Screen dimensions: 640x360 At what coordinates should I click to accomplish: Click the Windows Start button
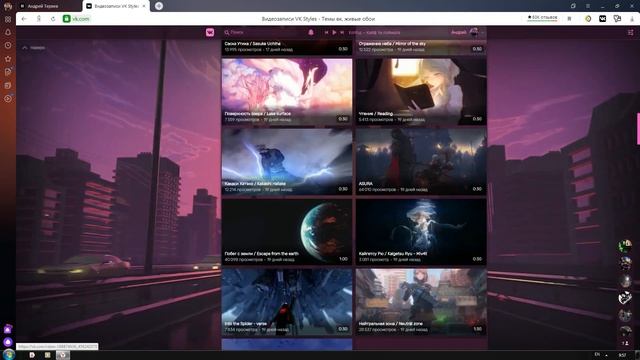9,354
